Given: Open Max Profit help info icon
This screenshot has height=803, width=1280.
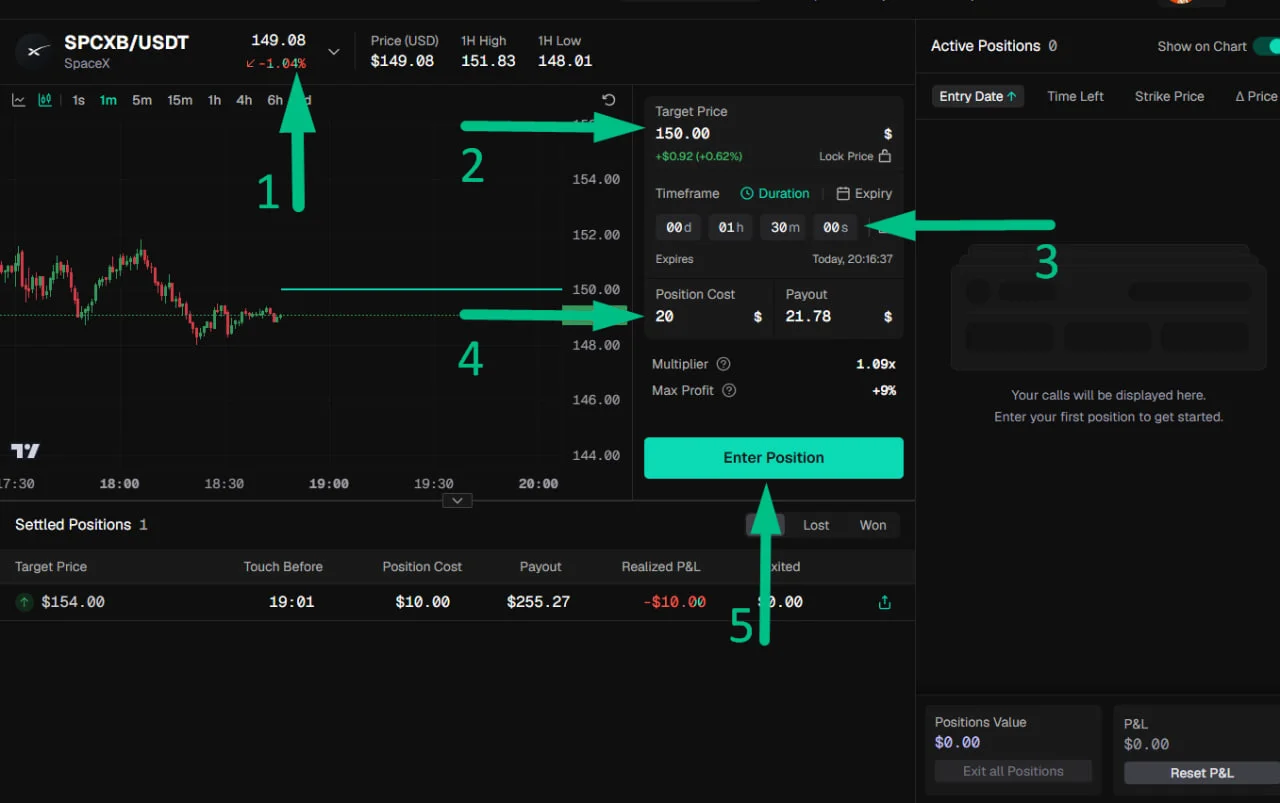Looking at the screenshot, I should point(729,390).
